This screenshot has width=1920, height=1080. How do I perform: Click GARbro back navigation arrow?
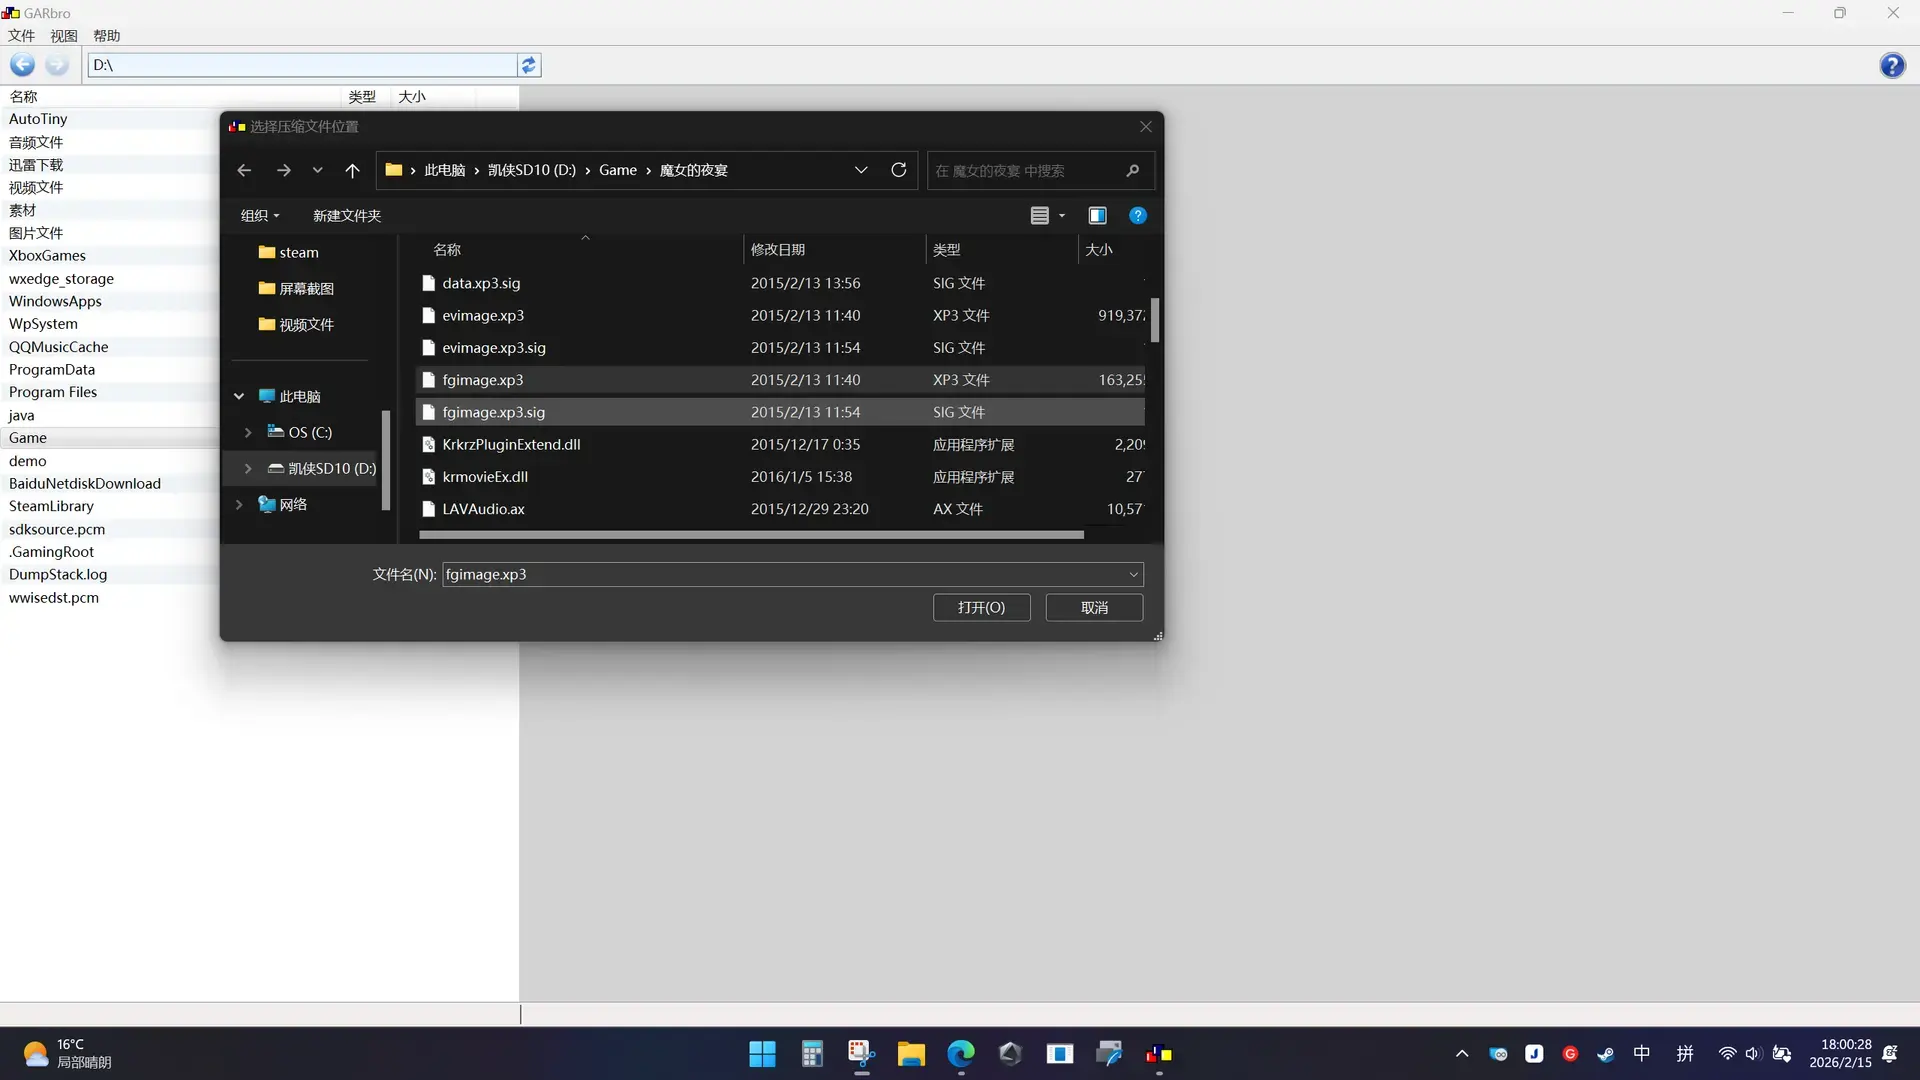22,65
